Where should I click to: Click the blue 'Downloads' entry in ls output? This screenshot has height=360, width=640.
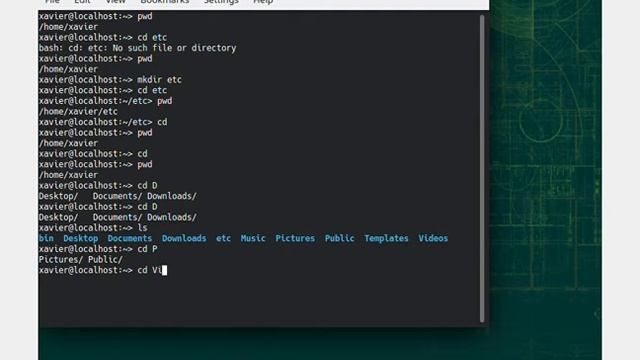pos(184,238)
